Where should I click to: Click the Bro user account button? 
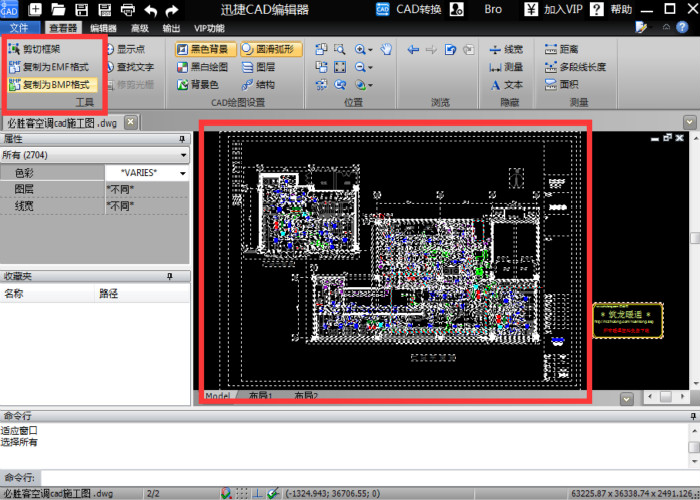point(493,9)
